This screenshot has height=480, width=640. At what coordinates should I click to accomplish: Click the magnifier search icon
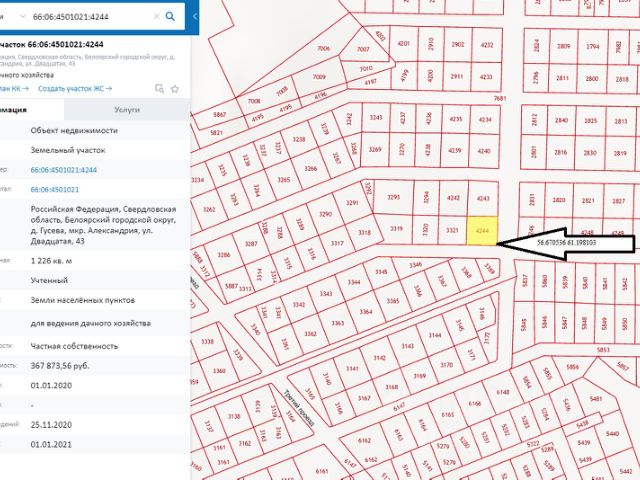(x=171, y=16)
